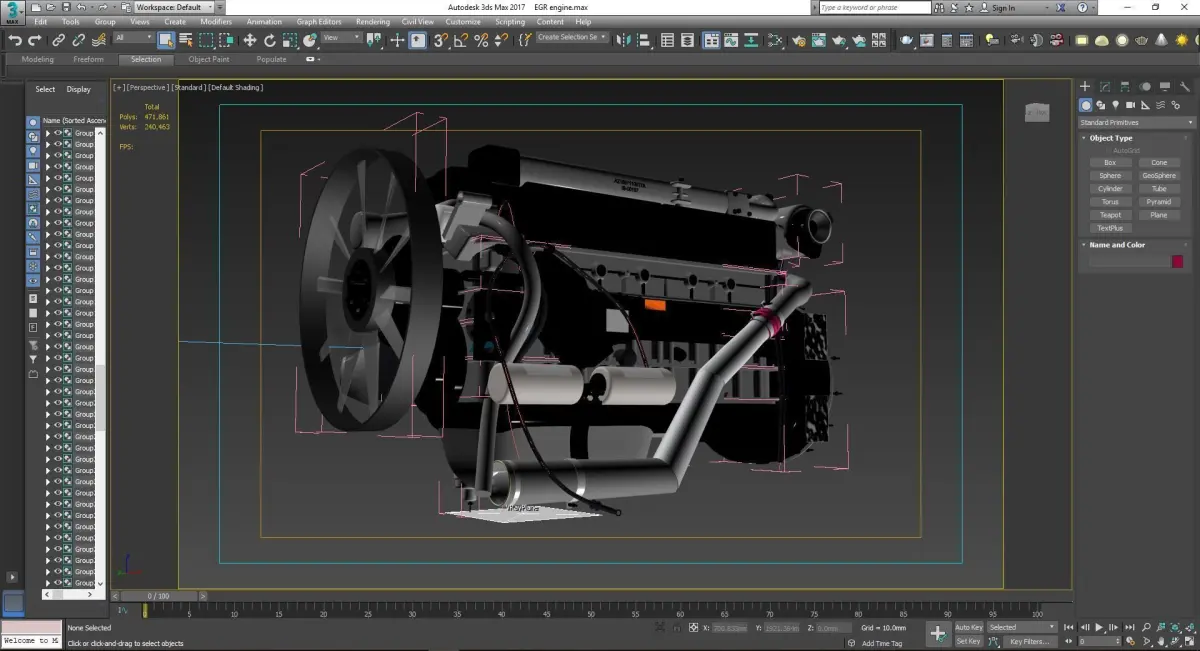Screen dimensions: 1200x651
Task: Click the Undo arrow icon
Action: [15, 41]
